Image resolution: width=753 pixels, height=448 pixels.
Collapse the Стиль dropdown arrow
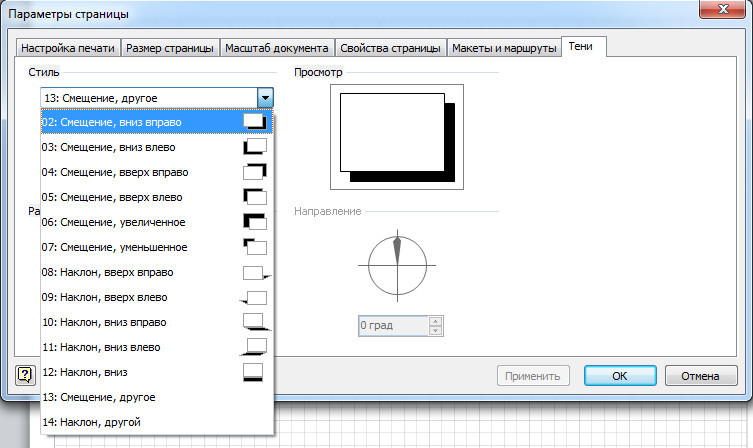265,98
